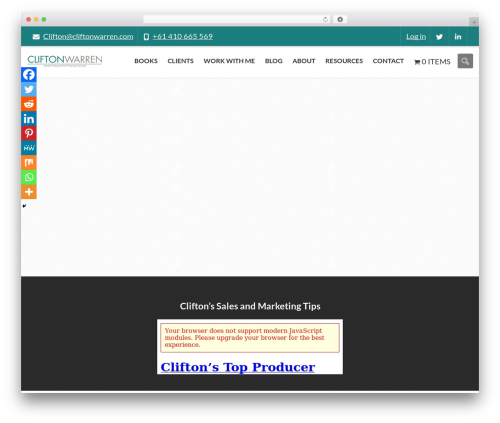Share page via Reddit sidebar icon
Screen dimensions: 500x423
[x=29, y=104]
